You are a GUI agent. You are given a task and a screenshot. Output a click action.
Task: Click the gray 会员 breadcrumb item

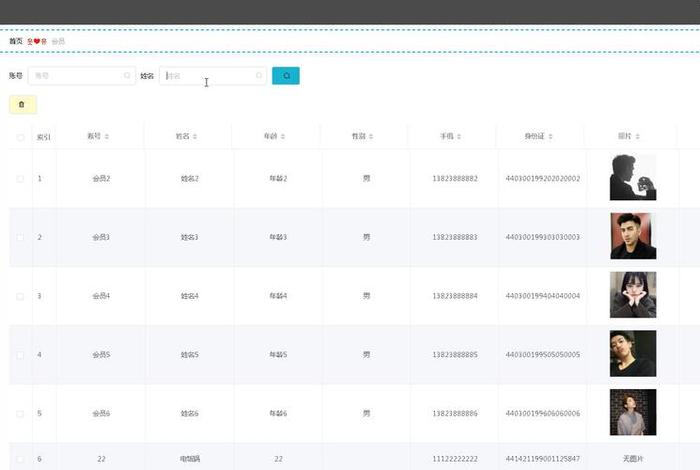click(x=58, y=42)
